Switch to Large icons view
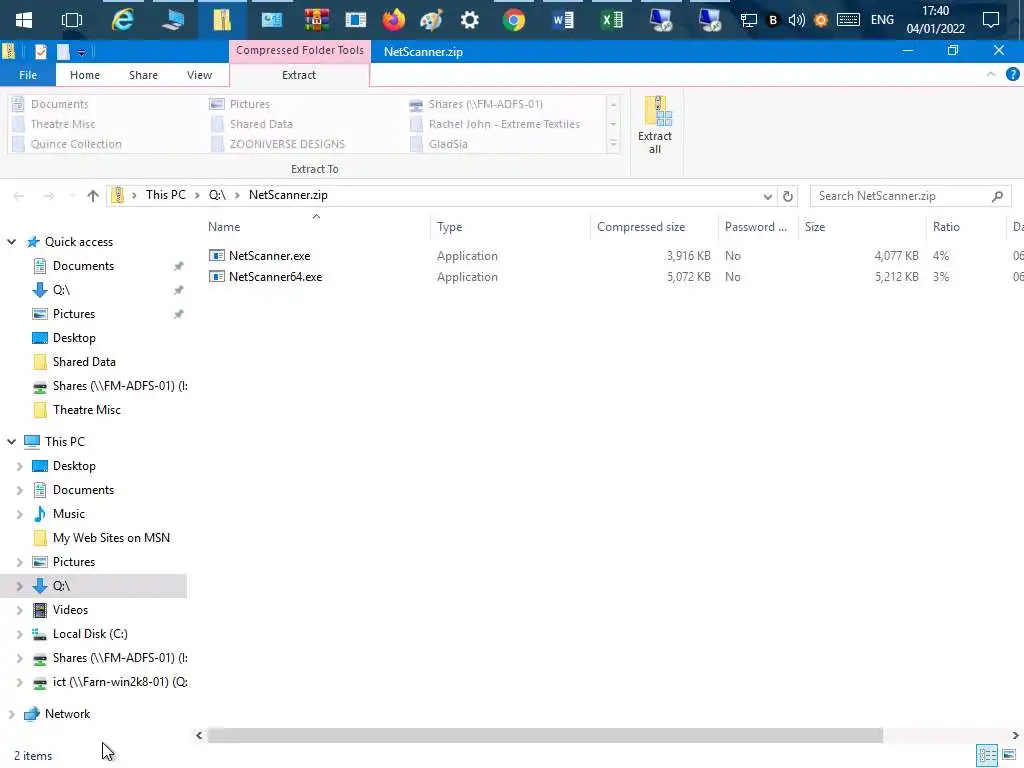1024x768 pixels. tap(1009, 755)
